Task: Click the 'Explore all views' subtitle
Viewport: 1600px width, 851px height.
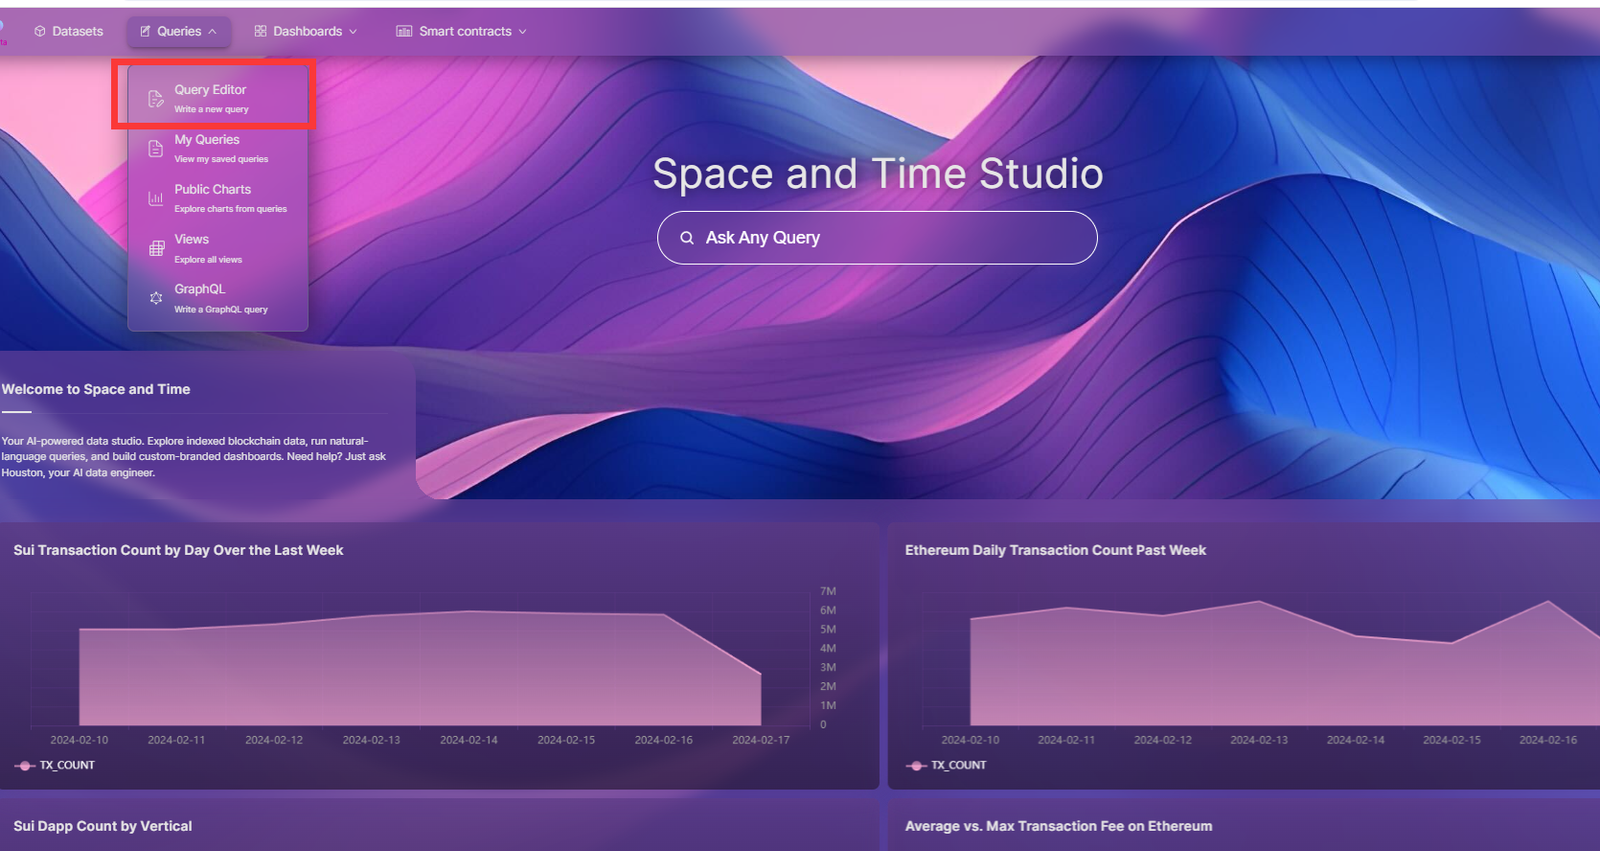Action: pyautogui.click(x=208, y=259)
